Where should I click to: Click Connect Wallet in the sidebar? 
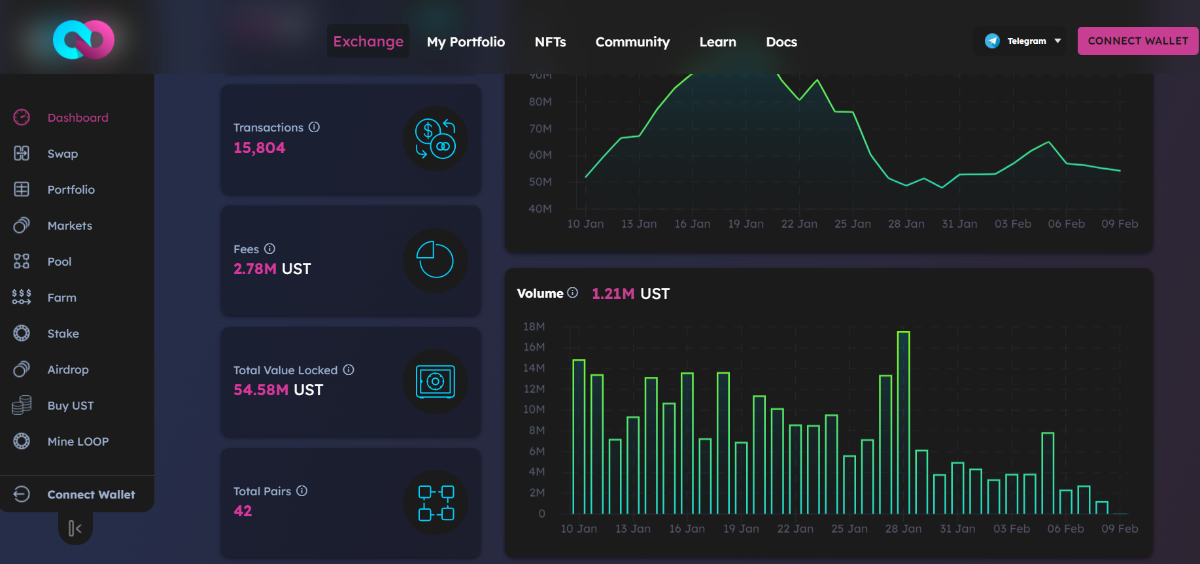[90, 495]
